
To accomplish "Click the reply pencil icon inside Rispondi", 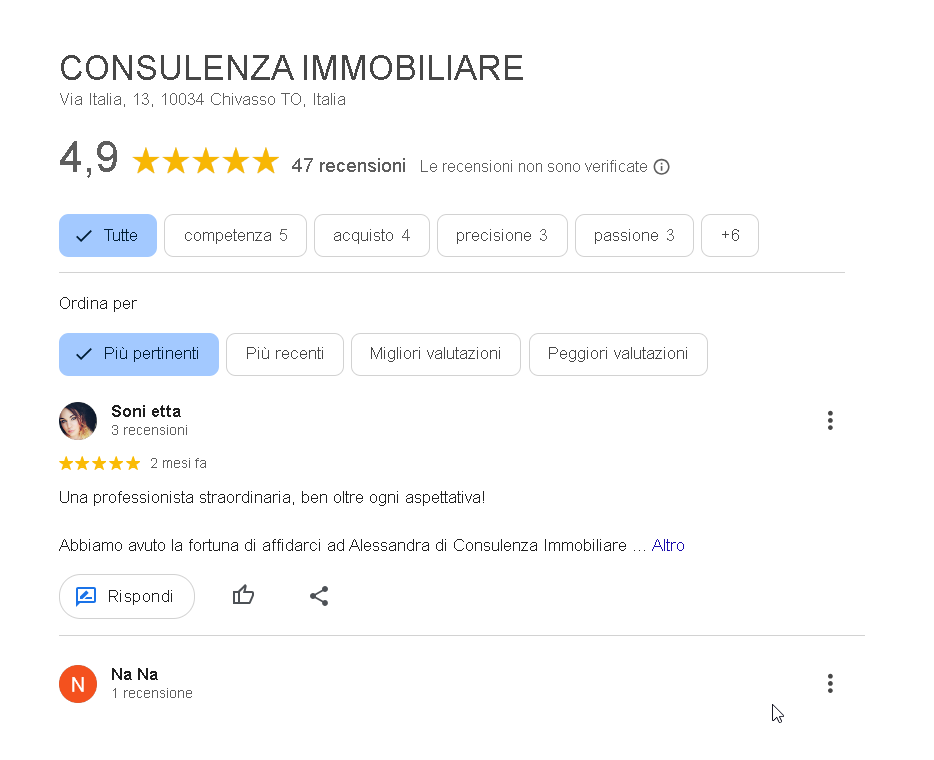I will click(88, 596).
